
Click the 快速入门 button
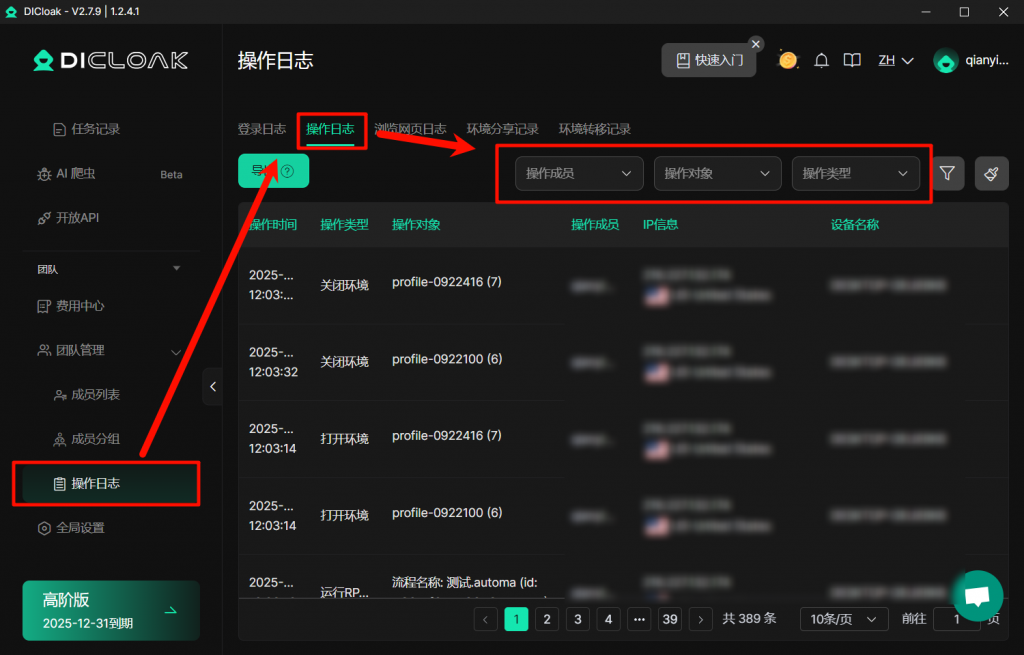pyautogui.click(x=709, y=60)
